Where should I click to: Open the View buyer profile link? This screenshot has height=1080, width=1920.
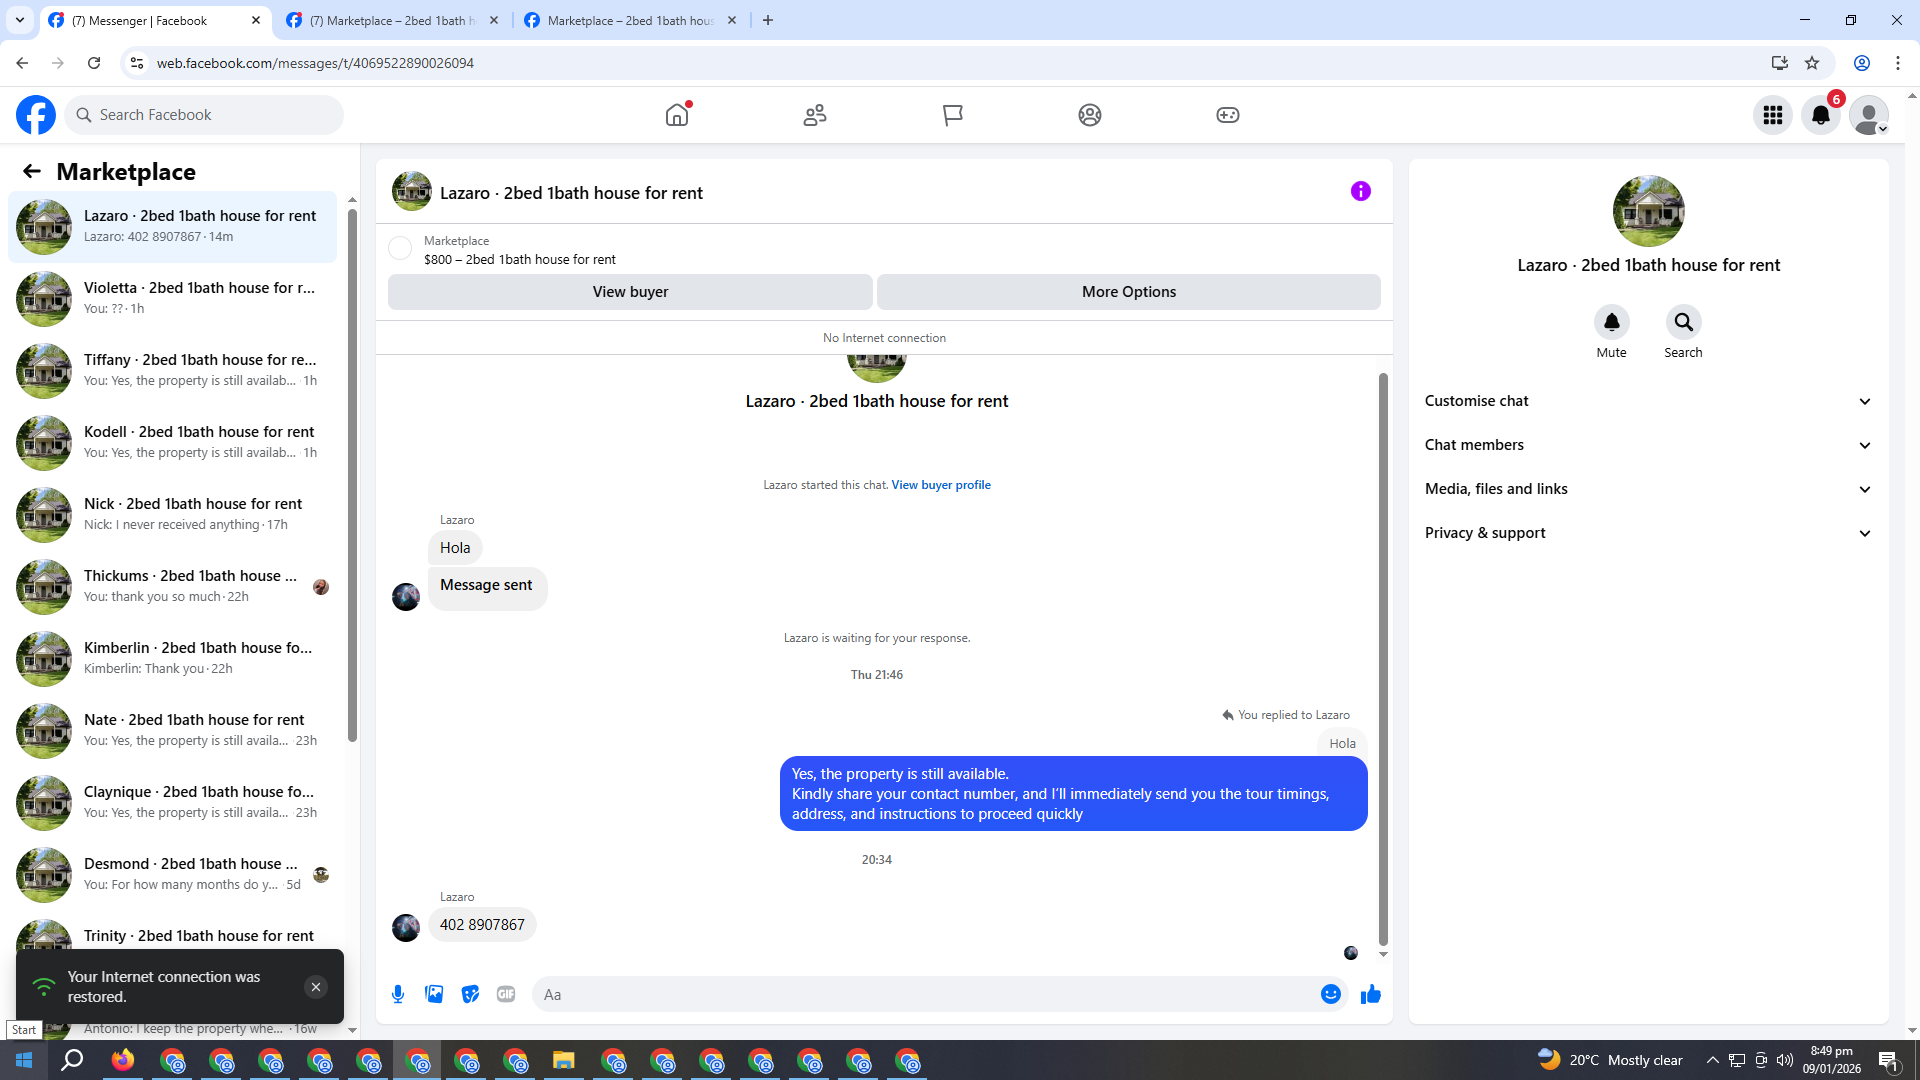(940, 485)
